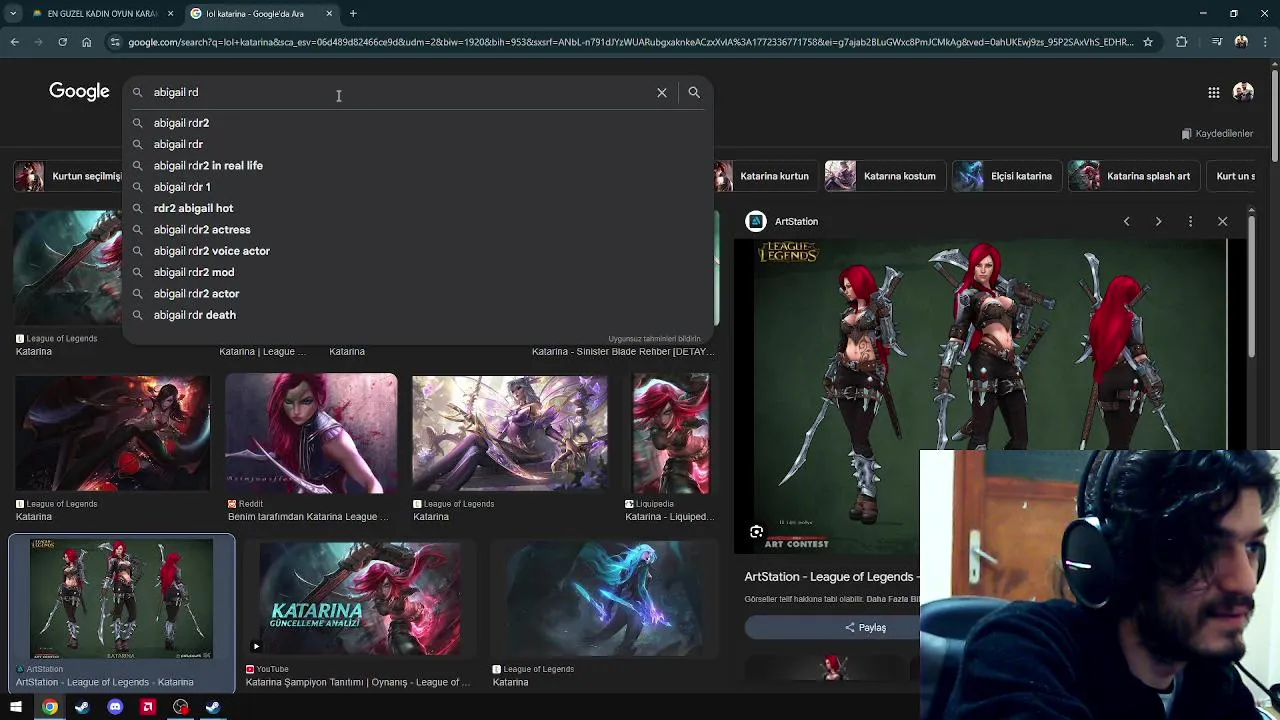Click the magnifier search button in the search bar

tap(694, 92)
